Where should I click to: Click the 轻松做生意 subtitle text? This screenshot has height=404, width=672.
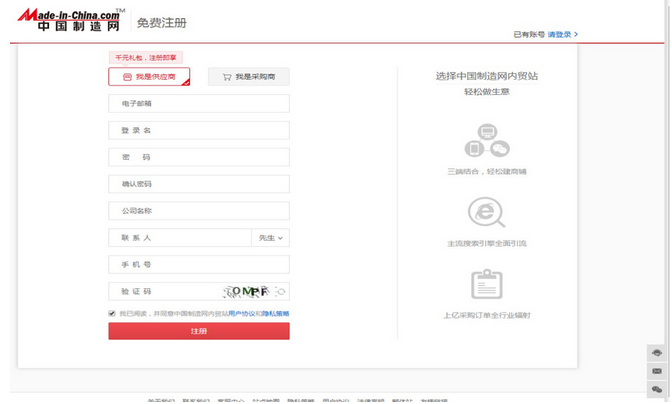click(x=487, y=92)
